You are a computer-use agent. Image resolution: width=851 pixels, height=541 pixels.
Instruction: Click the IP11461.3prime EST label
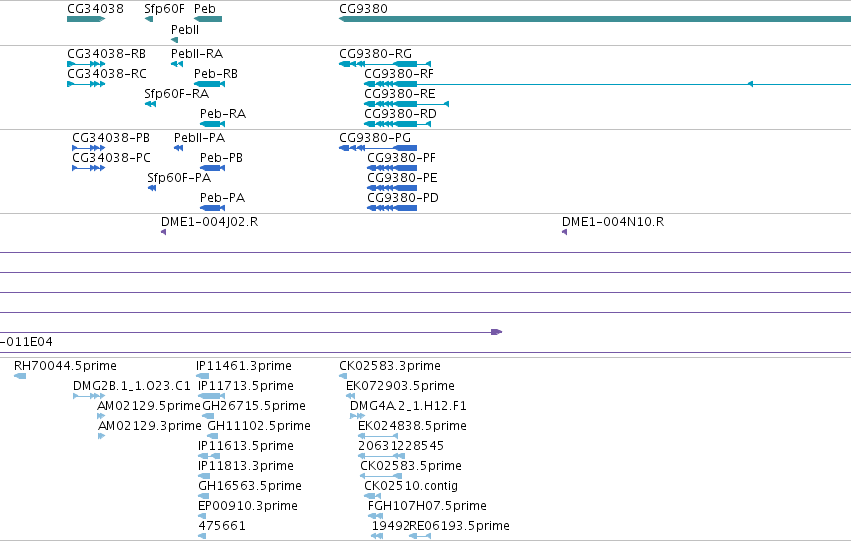[244, 366]
